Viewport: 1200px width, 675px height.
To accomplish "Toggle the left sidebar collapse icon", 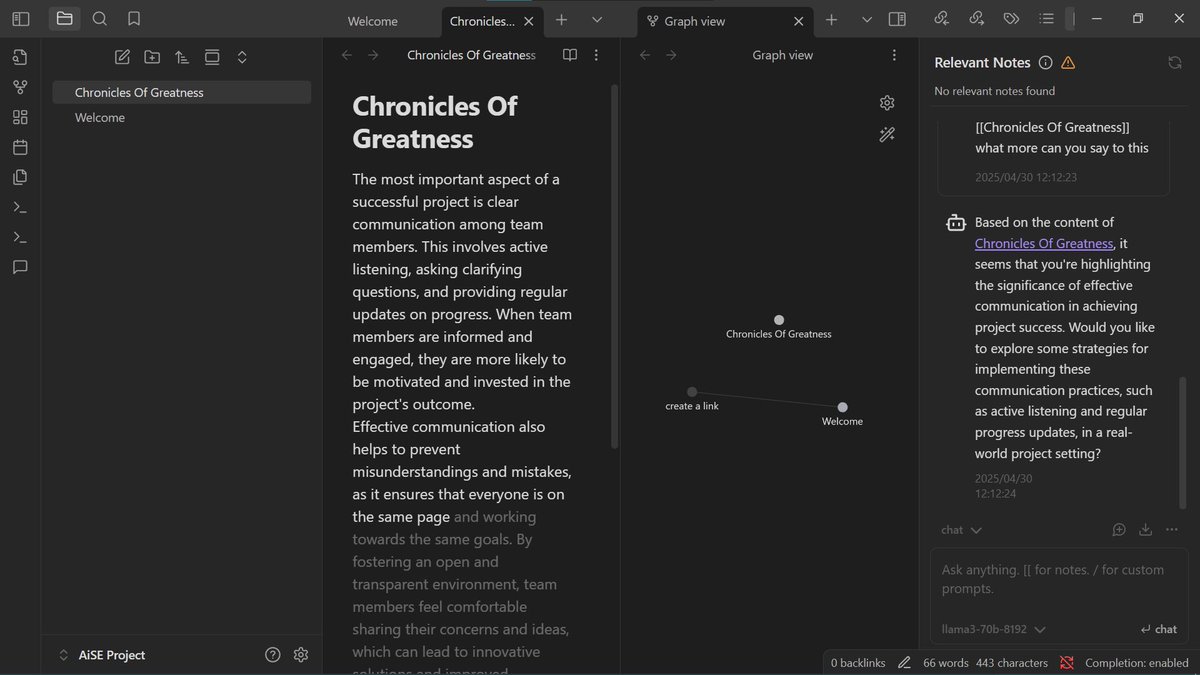I will coord(21,19).
